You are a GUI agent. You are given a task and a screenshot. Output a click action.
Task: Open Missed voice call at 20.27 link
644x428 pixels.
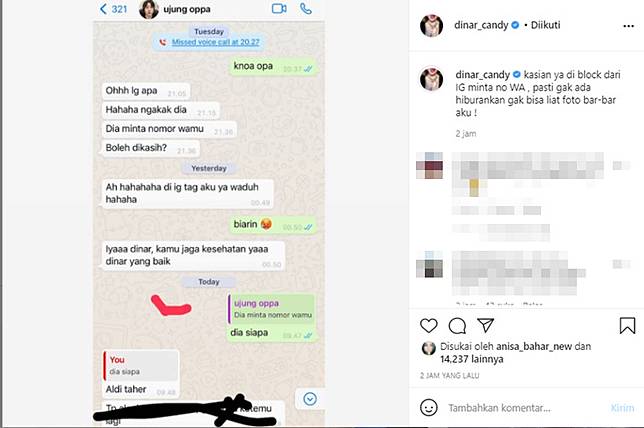click(x=215, y=42)
